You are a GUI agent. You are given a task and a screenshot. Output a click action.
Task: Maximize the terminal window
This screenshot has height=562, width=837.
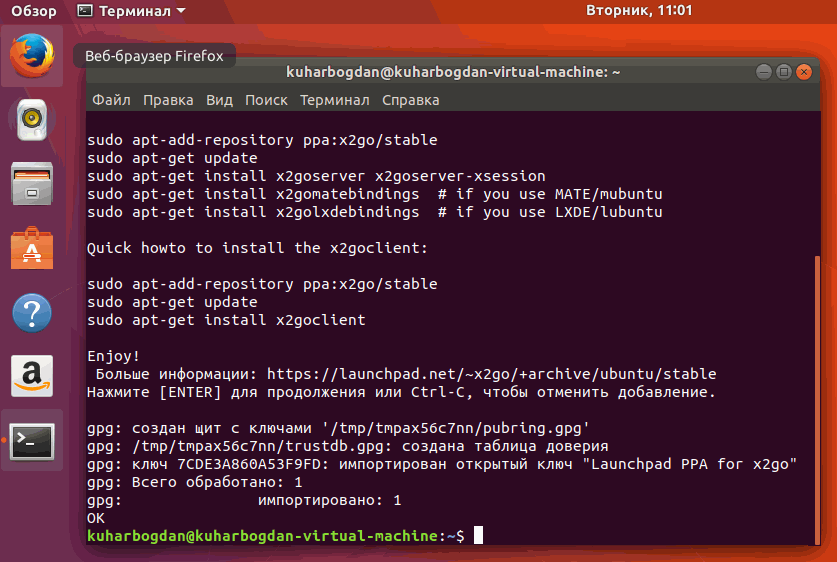tap(784, 72)
